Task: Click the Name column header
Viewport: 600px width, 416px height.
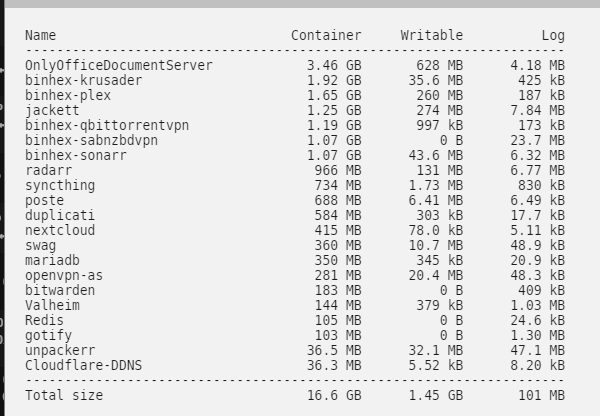Action: (x=41, y=35)
